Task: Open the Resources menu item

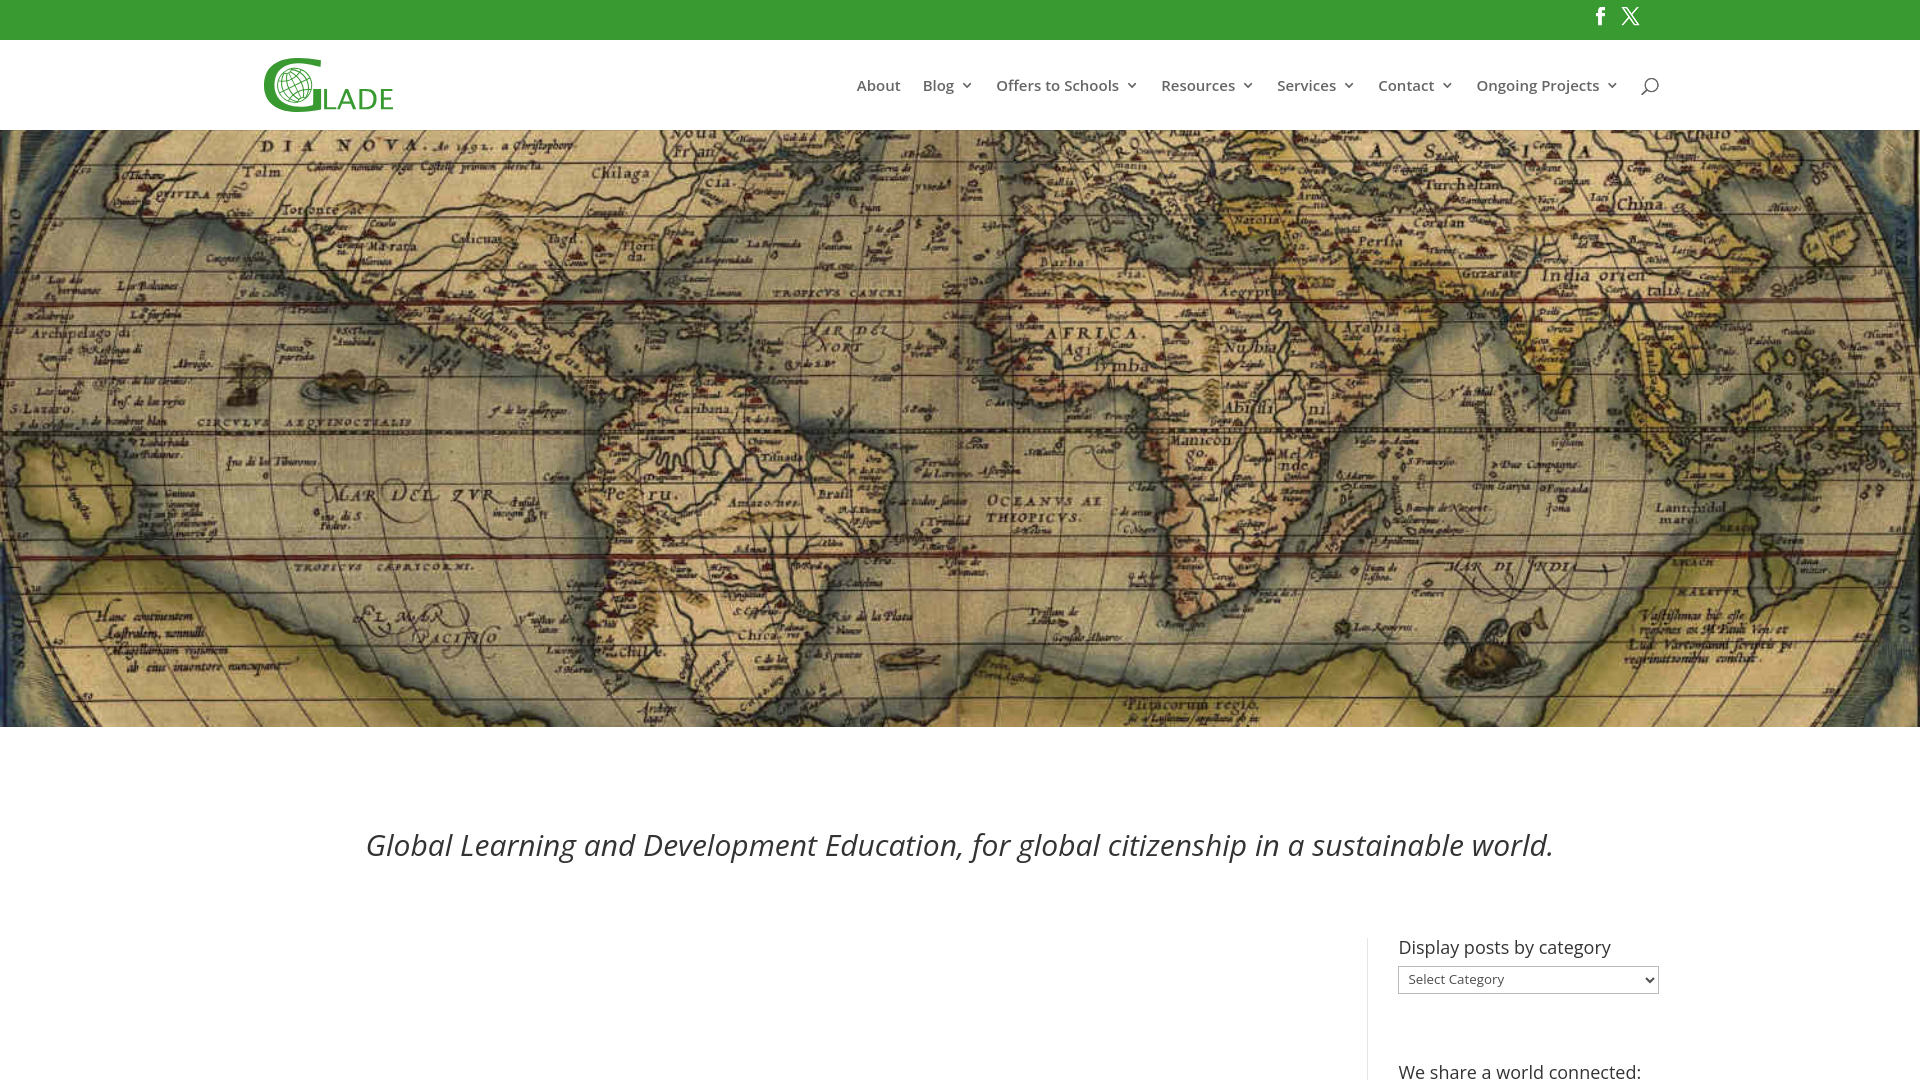Action: [1198, 86]
